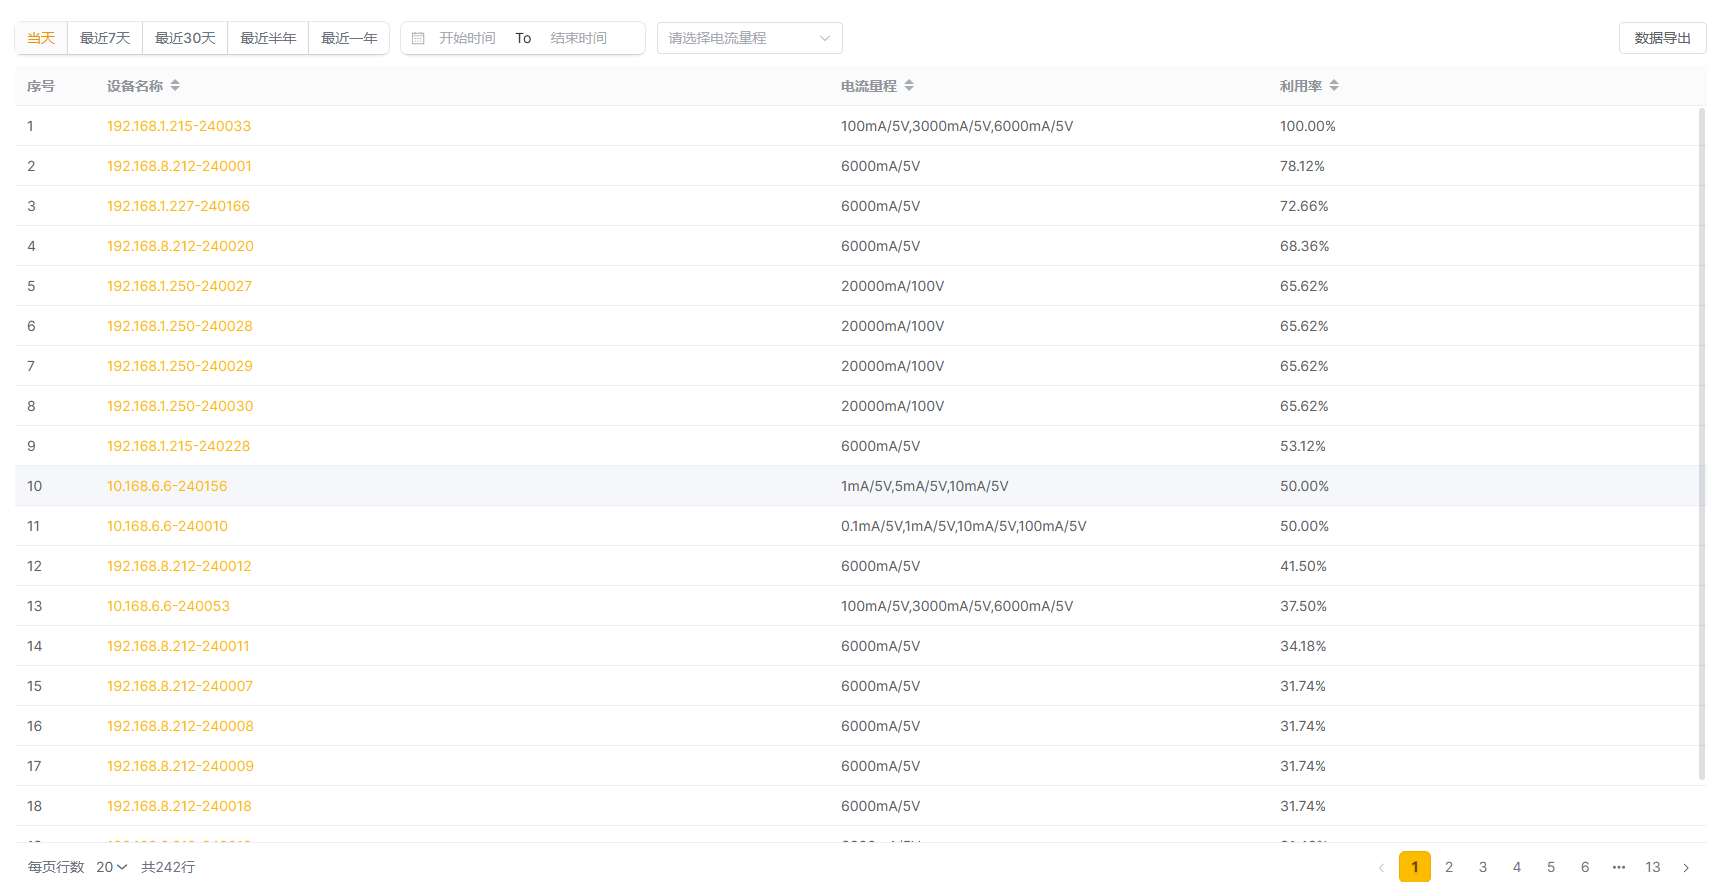The width and height of the screenshot is (1709, 882).
Task: Click the 设备名称 column header text
Action: pyautogui.click(x=135, y=86)
